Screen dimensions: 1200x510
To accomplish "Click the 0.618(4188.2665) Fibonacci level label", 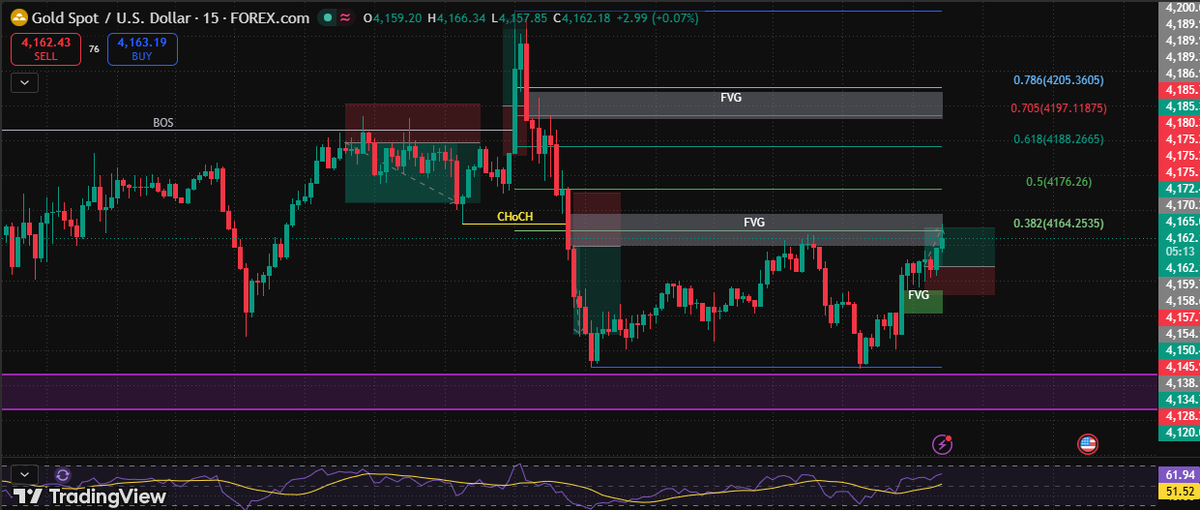I will 1058,139.
